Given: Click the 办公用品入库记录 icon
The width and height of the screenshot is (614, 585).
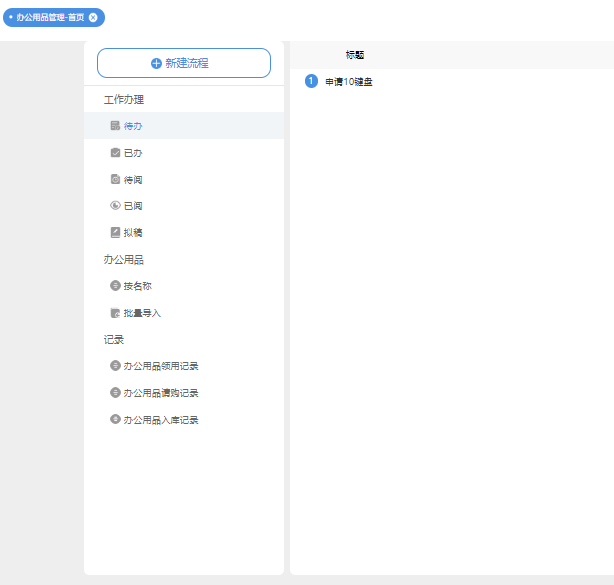Looking at the screenshot, I should [x=115, y=419].
